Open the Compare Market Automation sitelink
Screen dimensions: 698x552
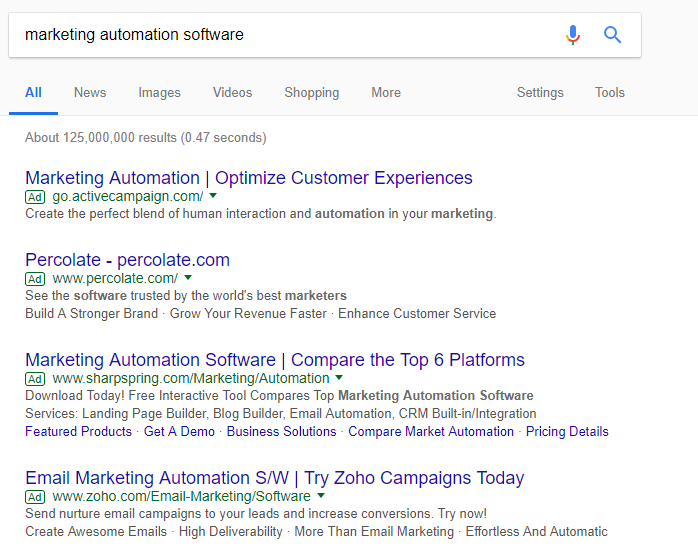pyautogui.click(x=431, y=431)
